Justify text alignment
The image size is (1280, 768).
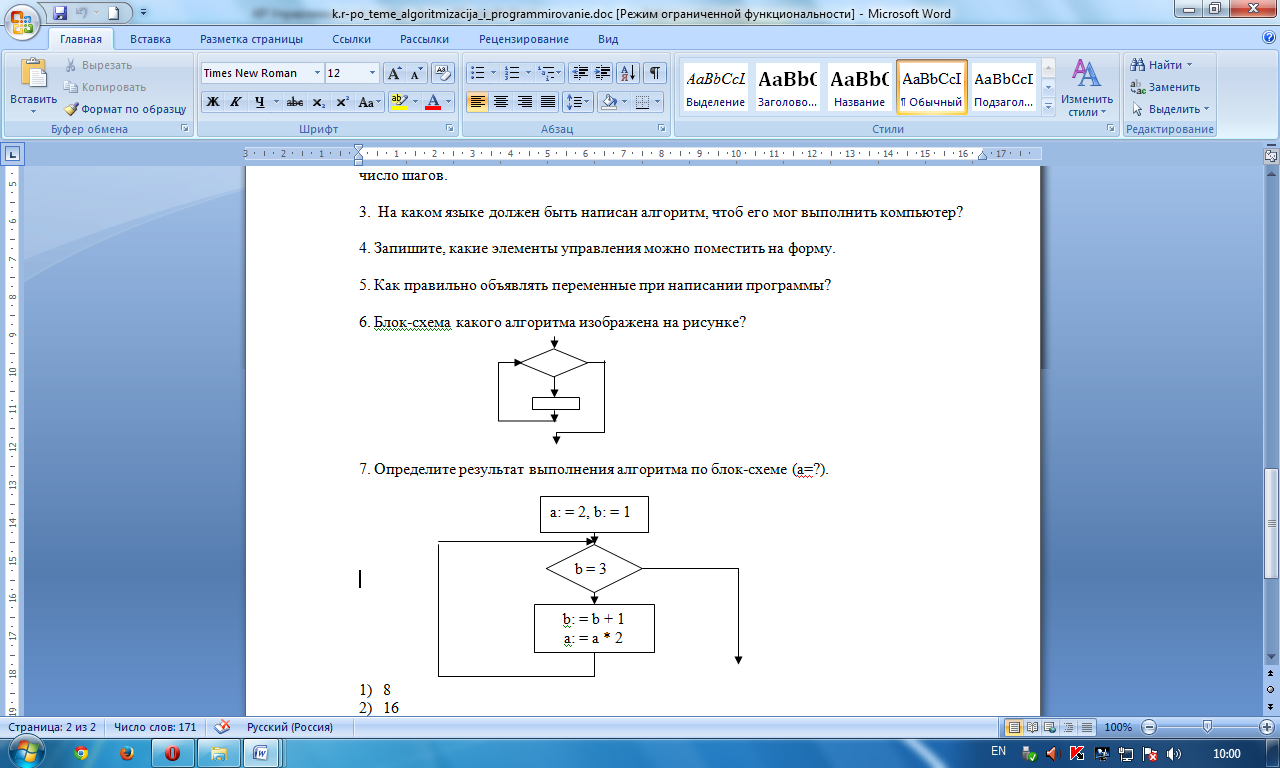(547, 102)
